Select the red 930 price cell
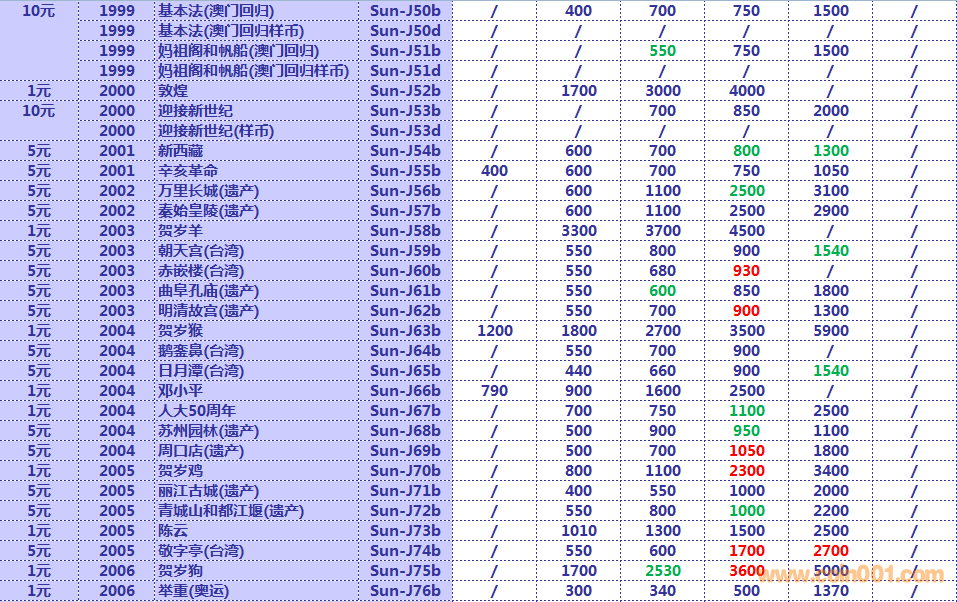The height and width of the screenshot is (602, 957). pos(746,271)
